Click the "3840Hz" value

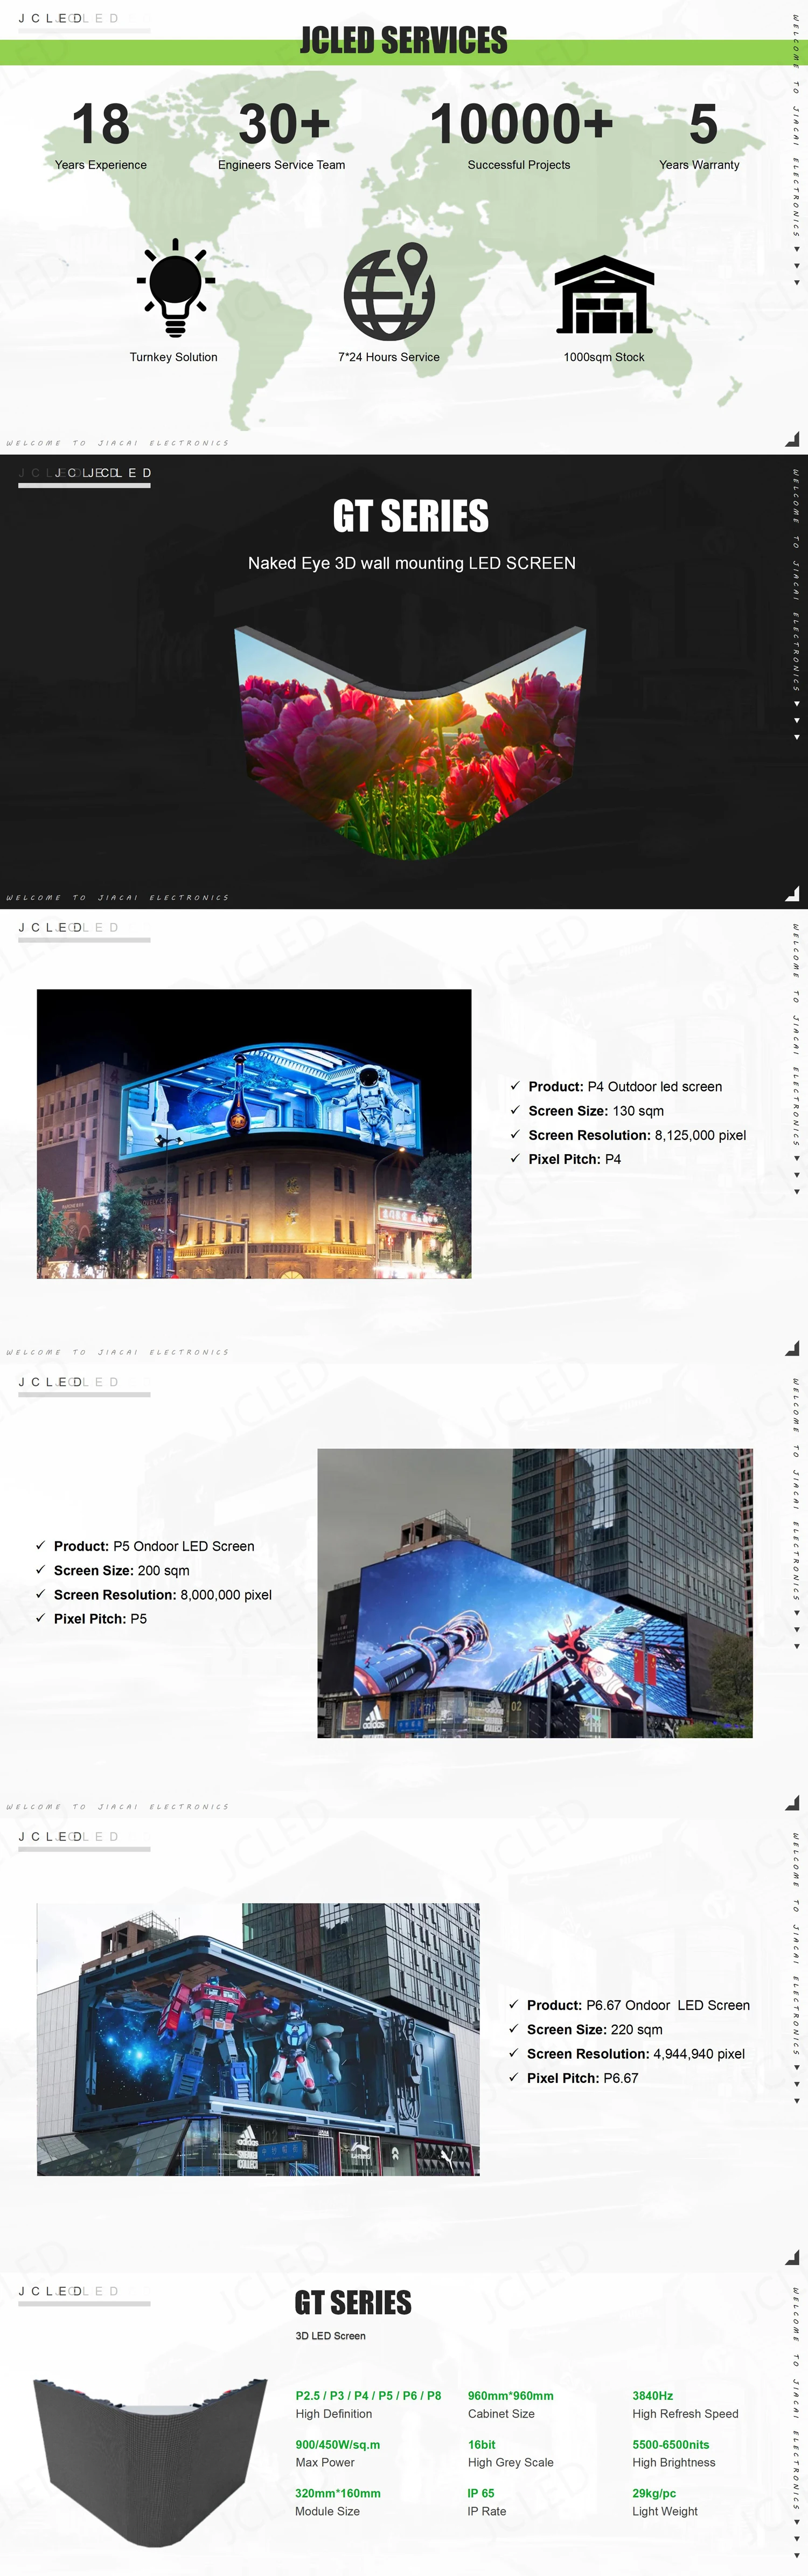653,2396
